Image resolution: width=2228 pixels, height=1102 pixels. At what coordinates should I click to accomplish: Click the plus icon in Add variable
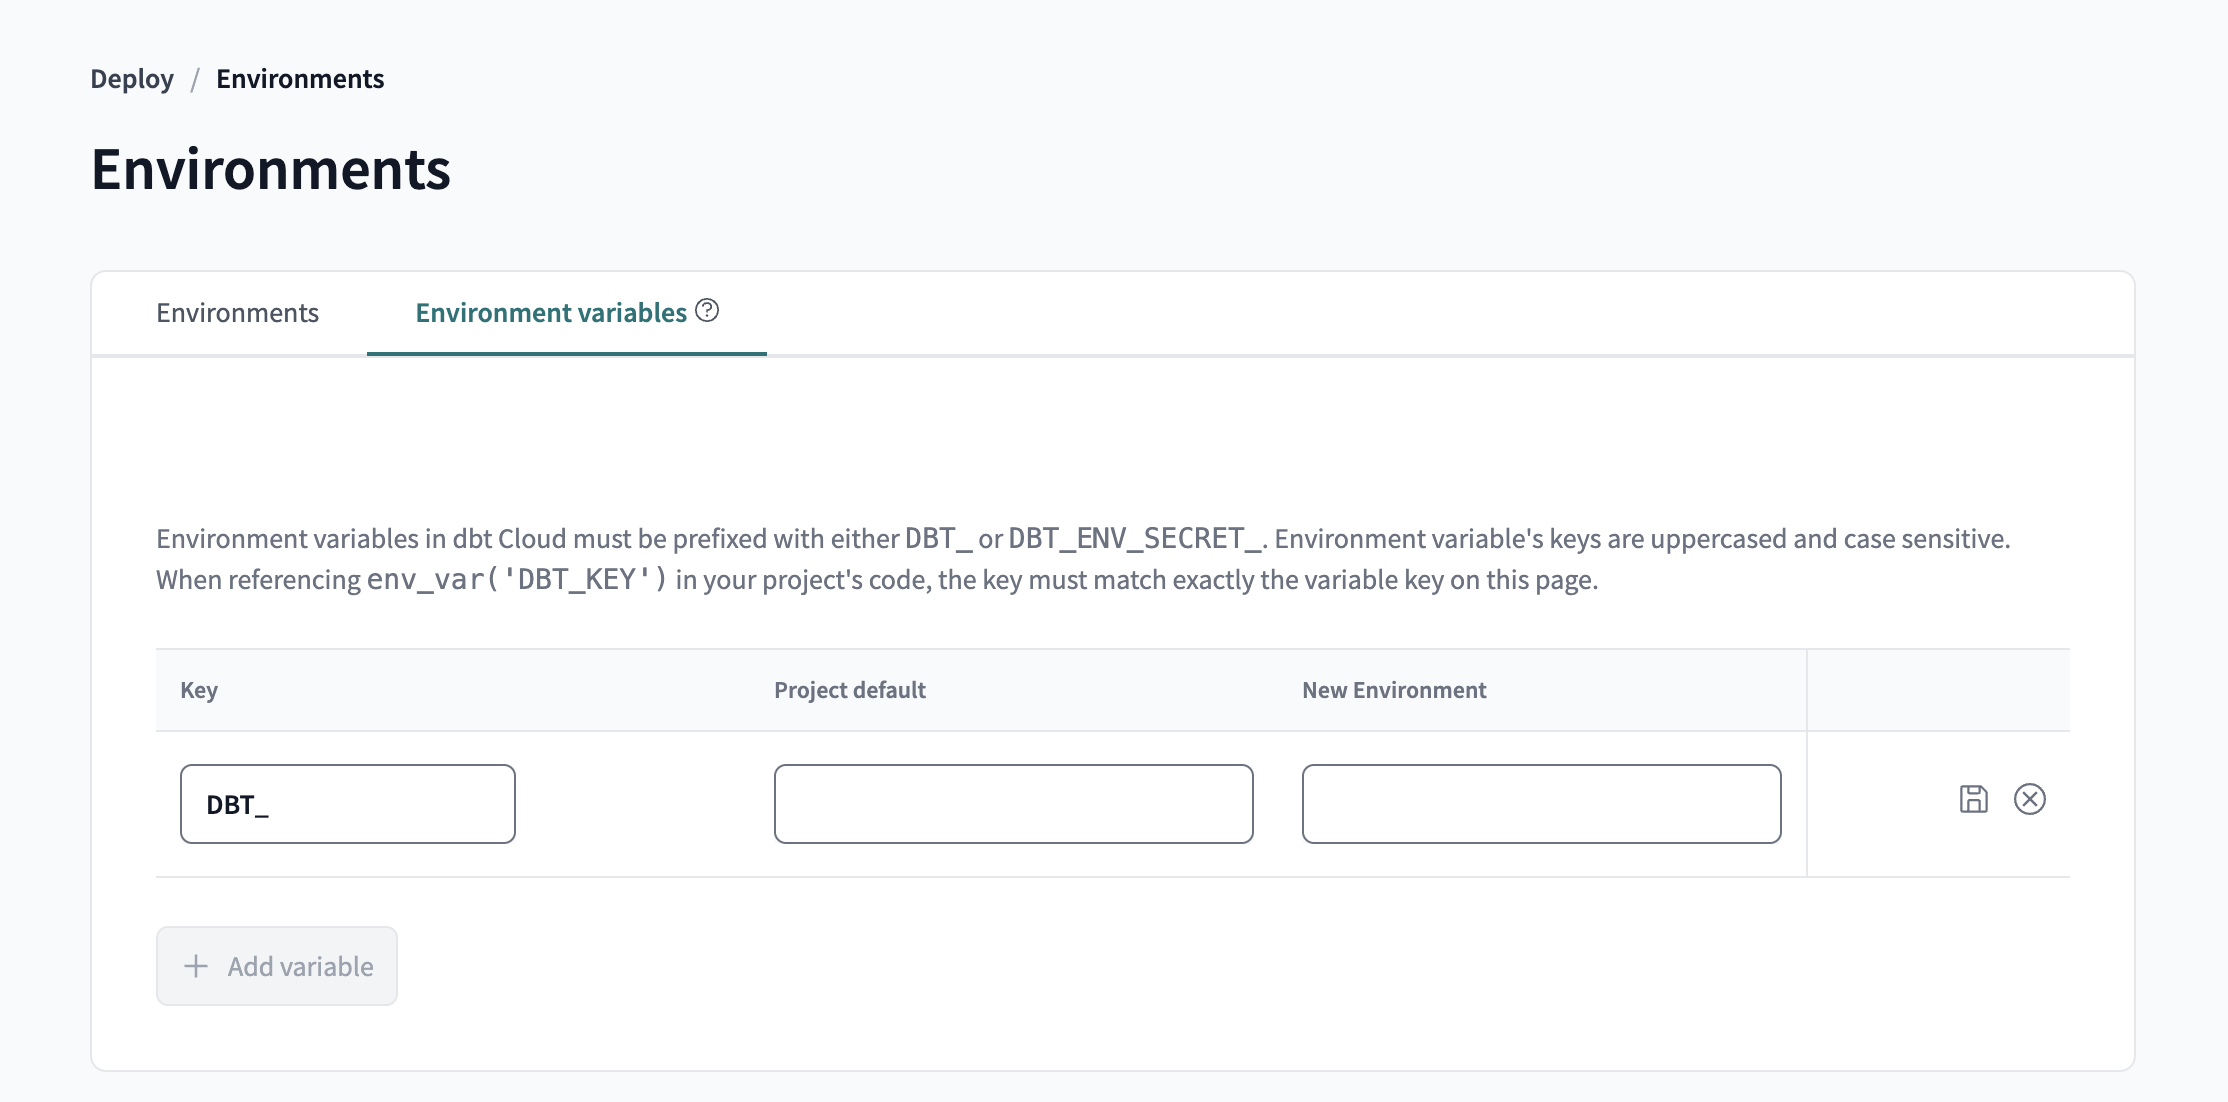click(196, 966)
